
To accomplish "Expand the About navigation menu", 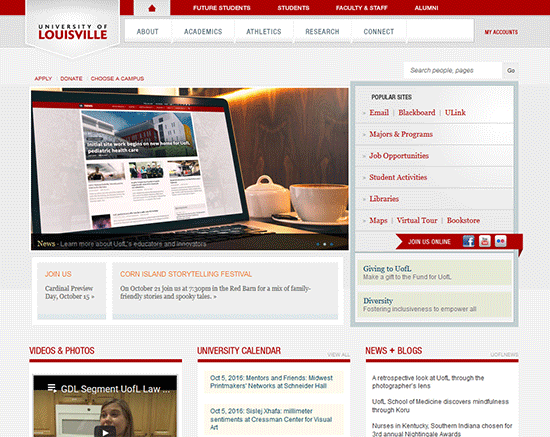I will (148, 32).
